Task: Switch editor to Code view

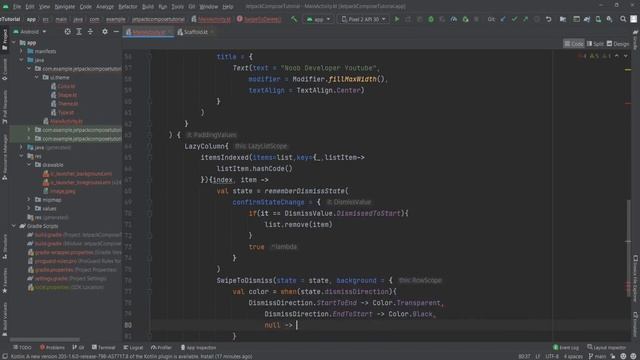Action: (574, 44)
